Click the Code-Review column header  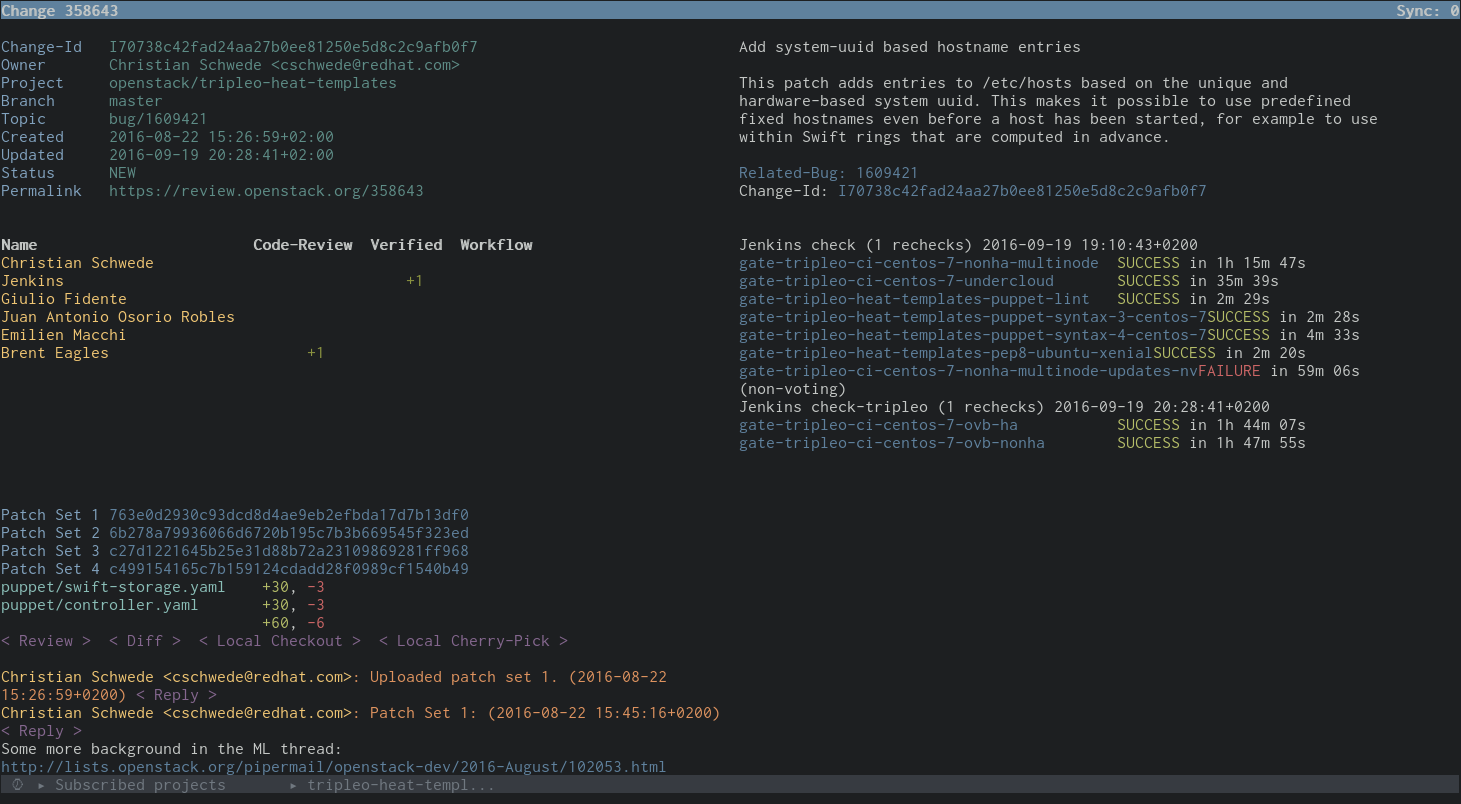click(302, 245)
